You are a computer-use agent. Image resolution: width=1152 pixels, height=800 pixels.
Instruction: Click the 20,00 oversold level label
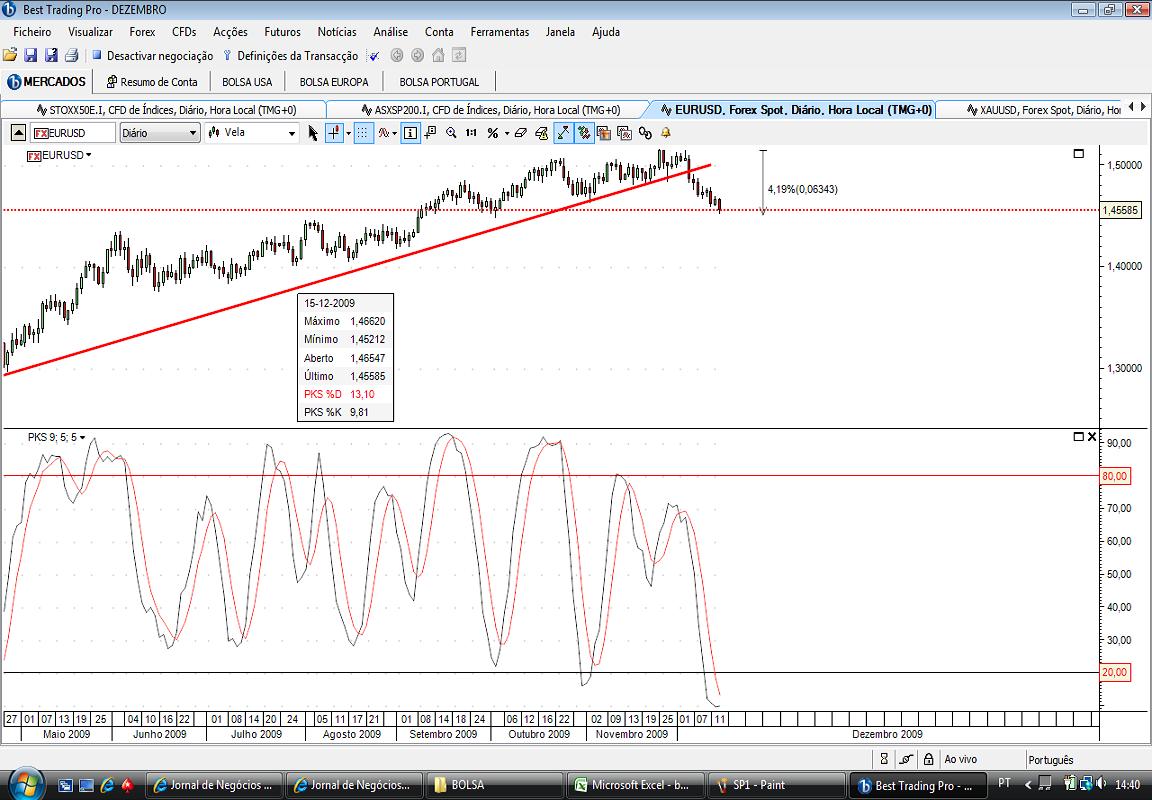[1114, 671]
